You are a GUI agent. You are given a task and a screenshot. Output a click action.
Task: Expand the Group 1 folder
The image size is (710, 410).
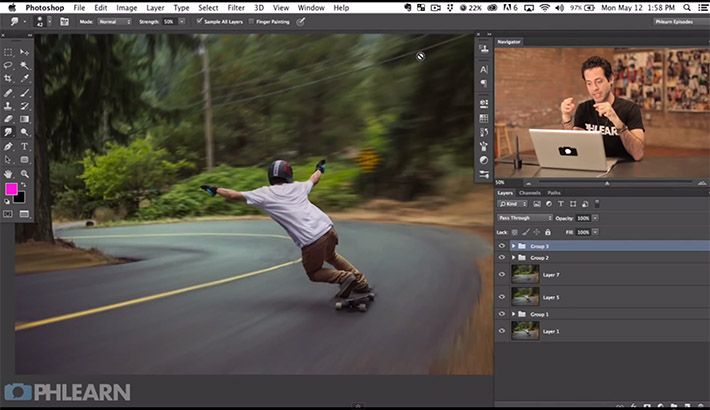[x=513, y=314]
